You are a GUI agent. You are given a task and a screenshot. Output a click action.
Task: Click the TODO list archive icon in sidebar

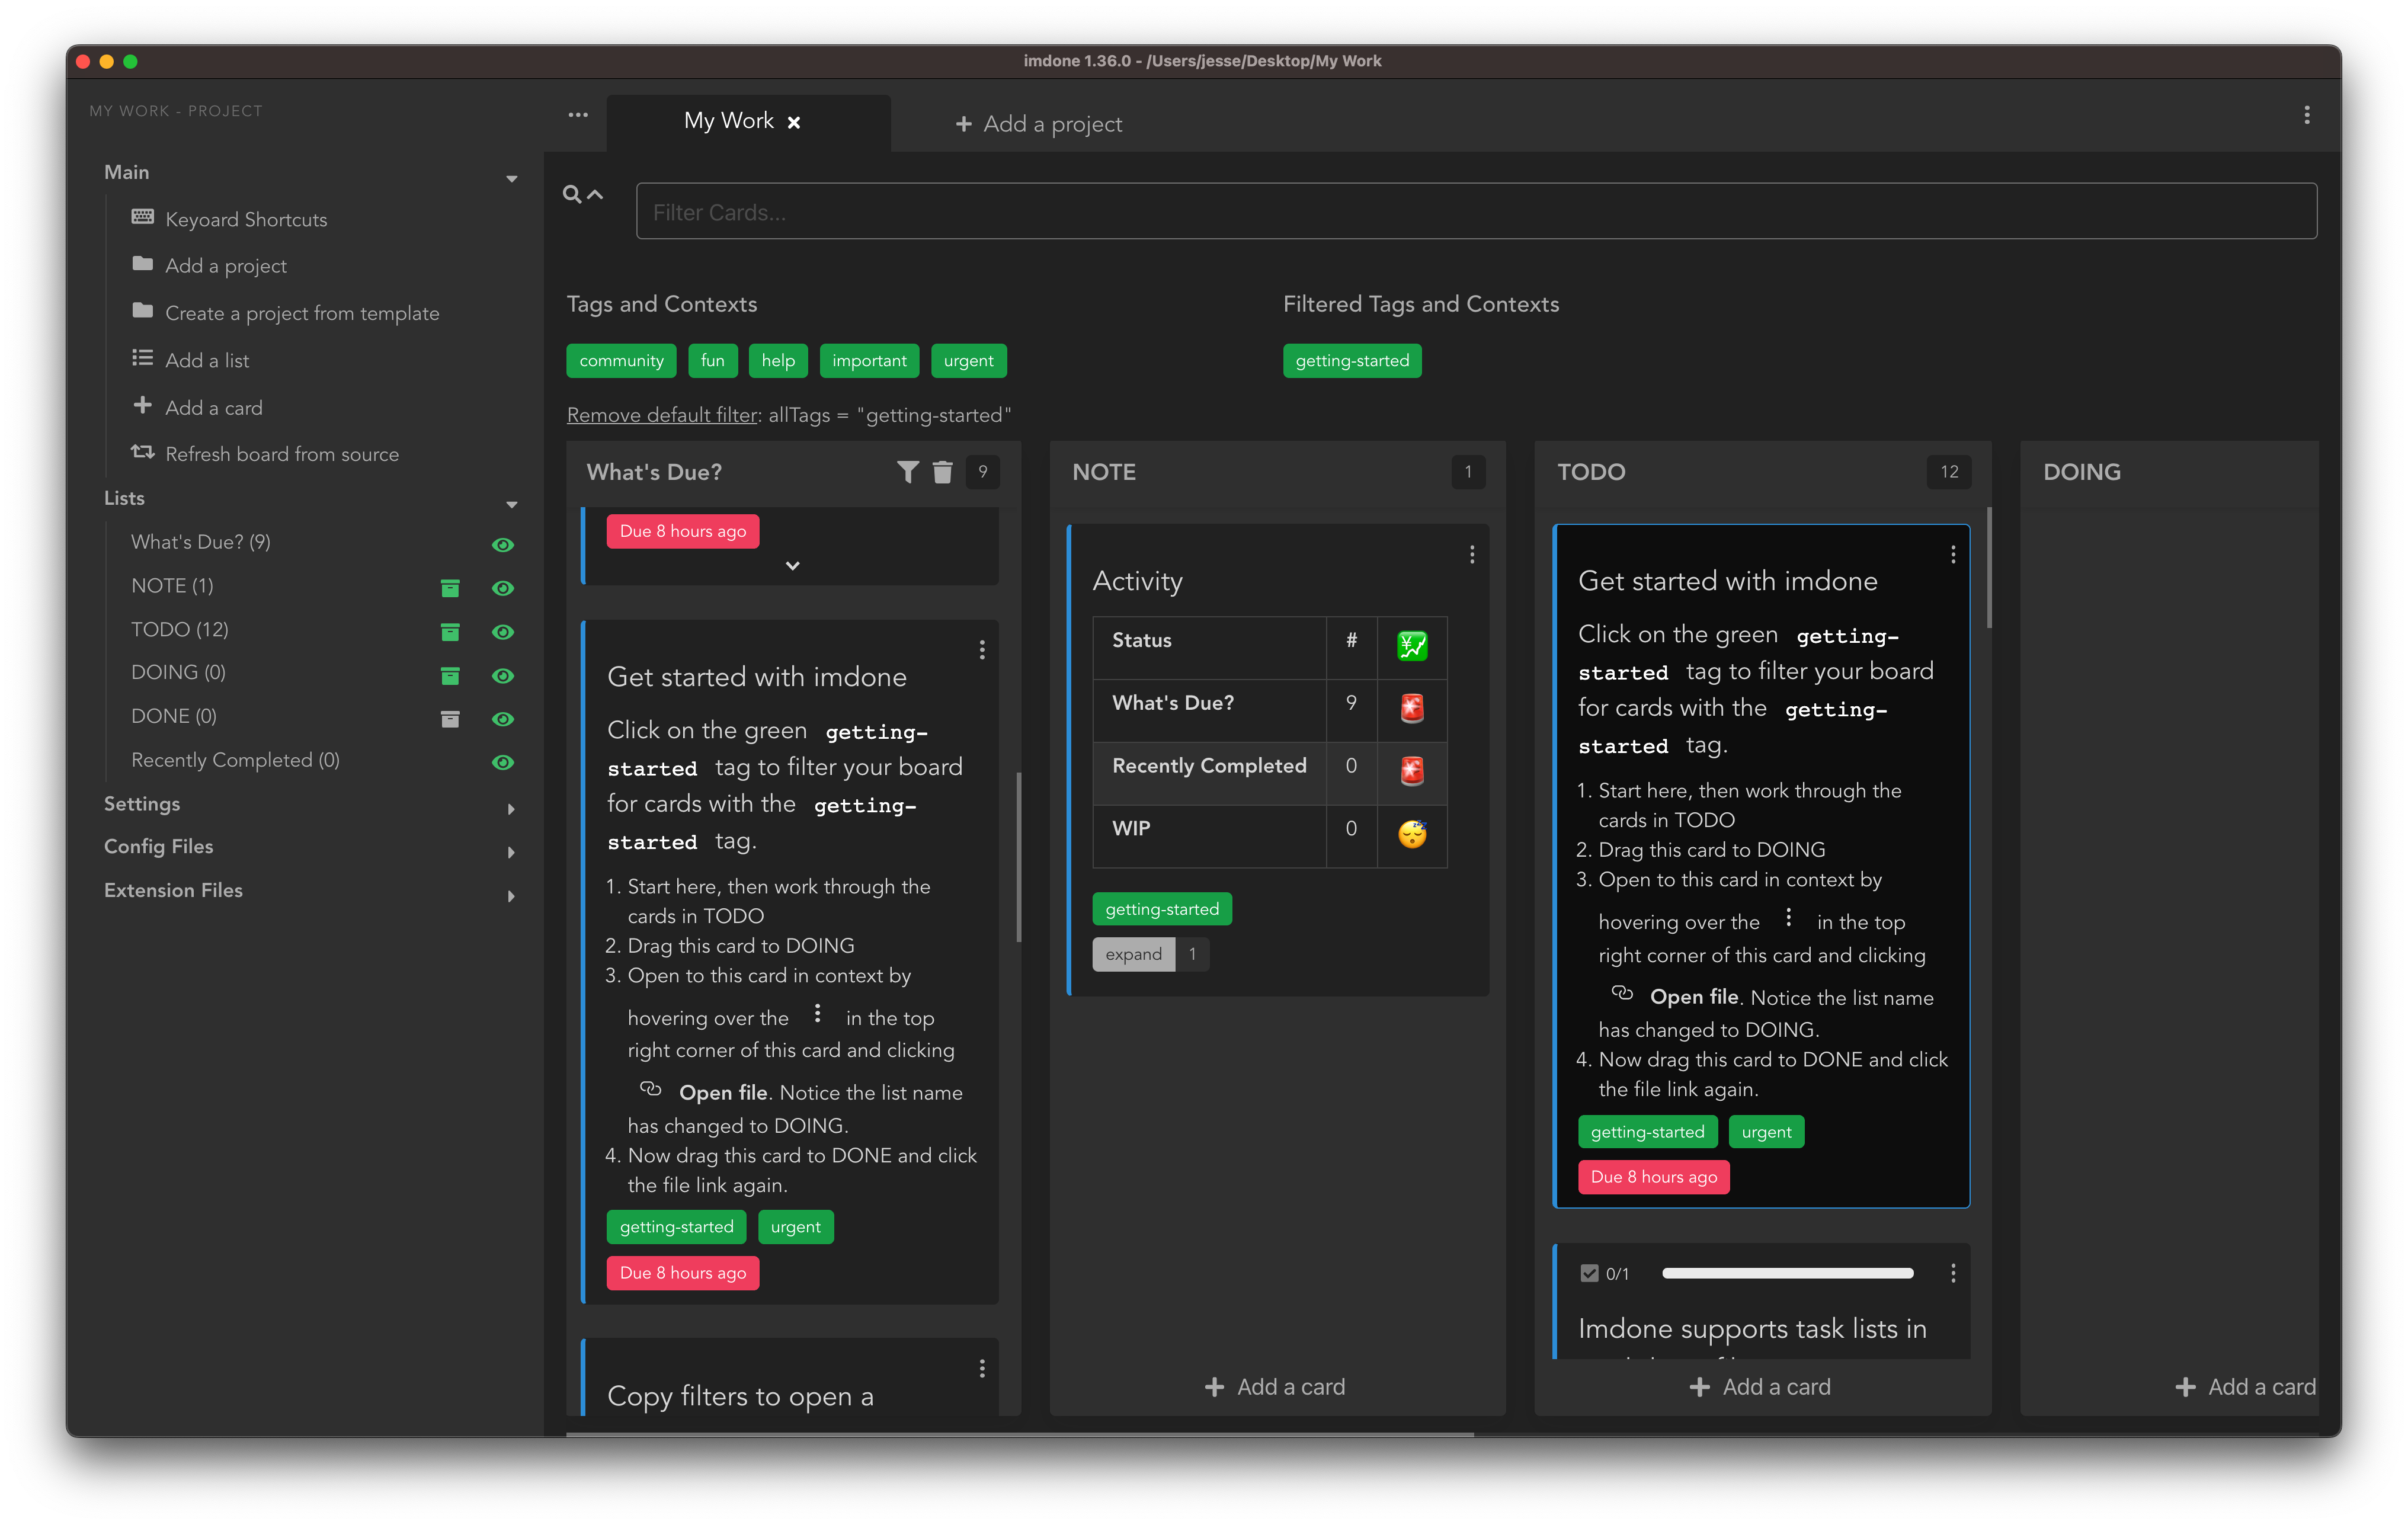coord(450,632)
